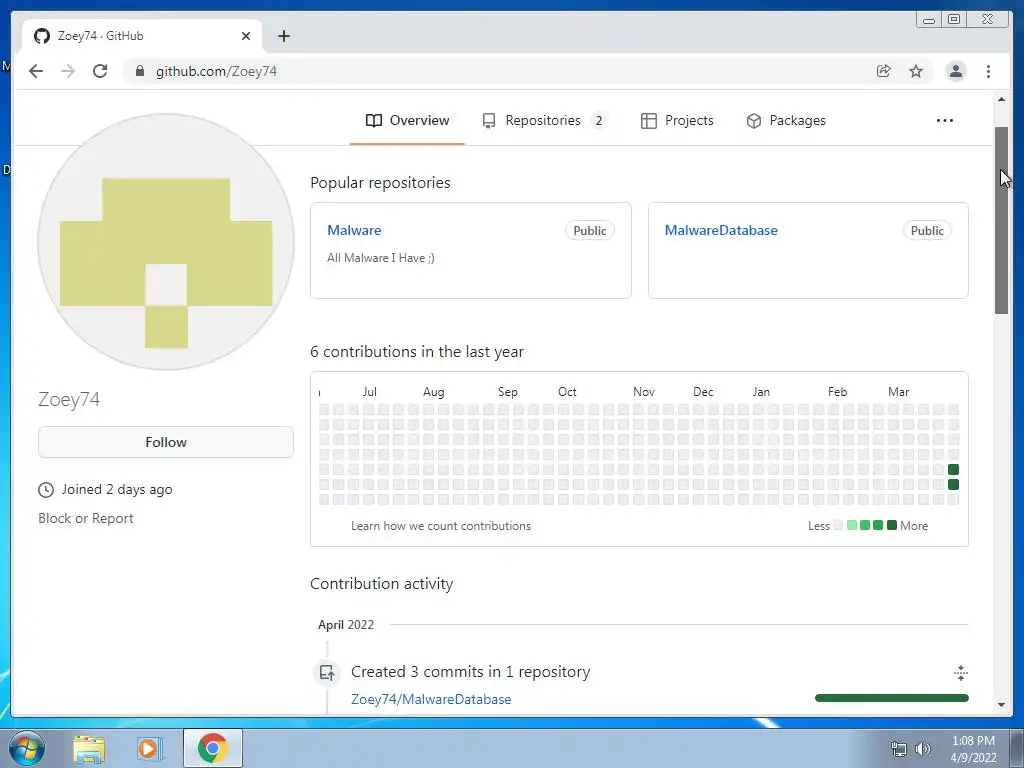
Task: Click the Zoey74 profile avatar image
Action: (166, 242)
